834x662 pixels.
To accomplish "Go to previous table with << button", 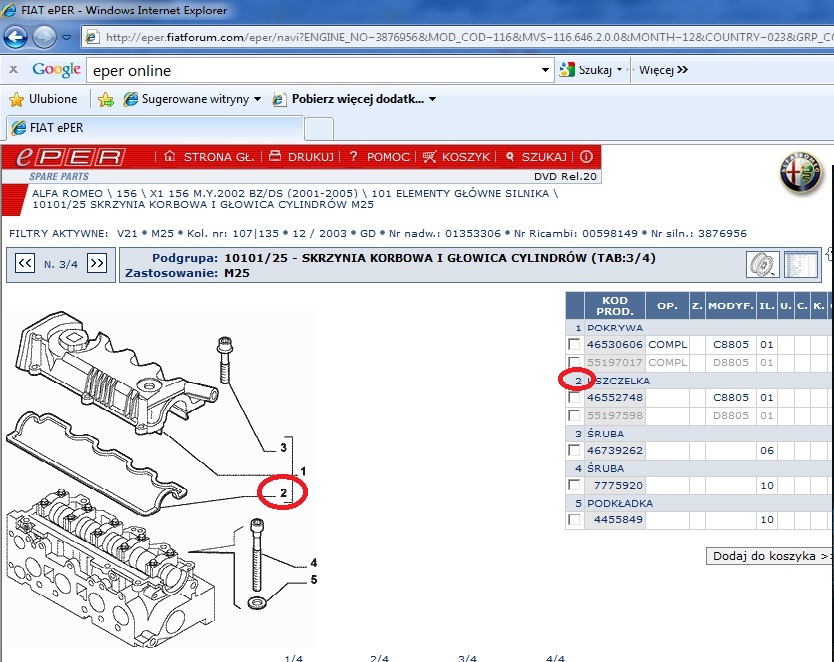I will [x=25, y=263].
